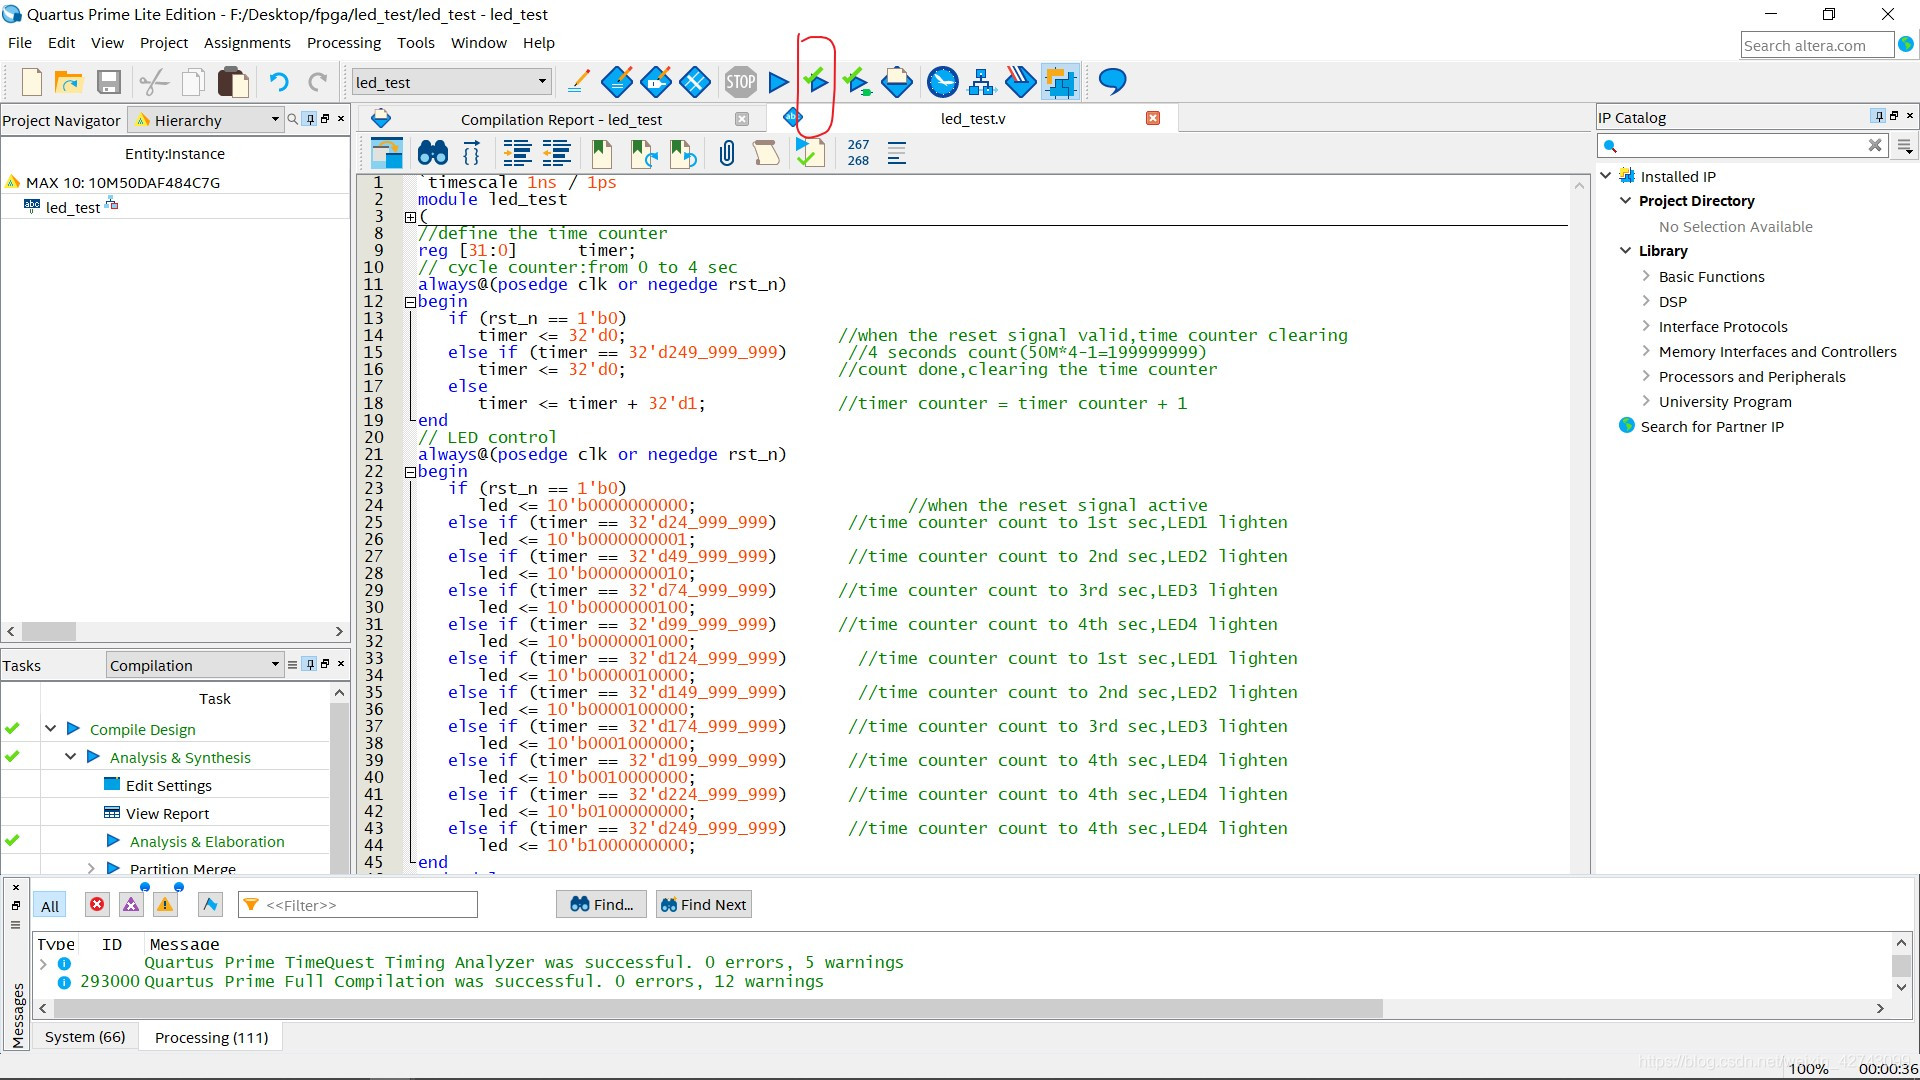Viewport: 1920px width, 1080px height.
Task: Open Chip Planner toolbar icon
Action: tap(1060, 82)
